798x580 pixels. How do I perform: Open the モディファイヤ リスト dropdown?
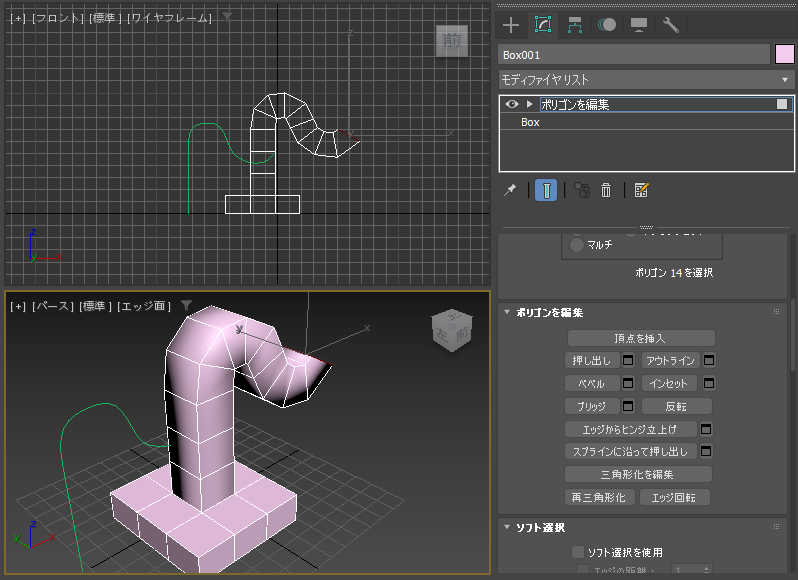point(646,80)
